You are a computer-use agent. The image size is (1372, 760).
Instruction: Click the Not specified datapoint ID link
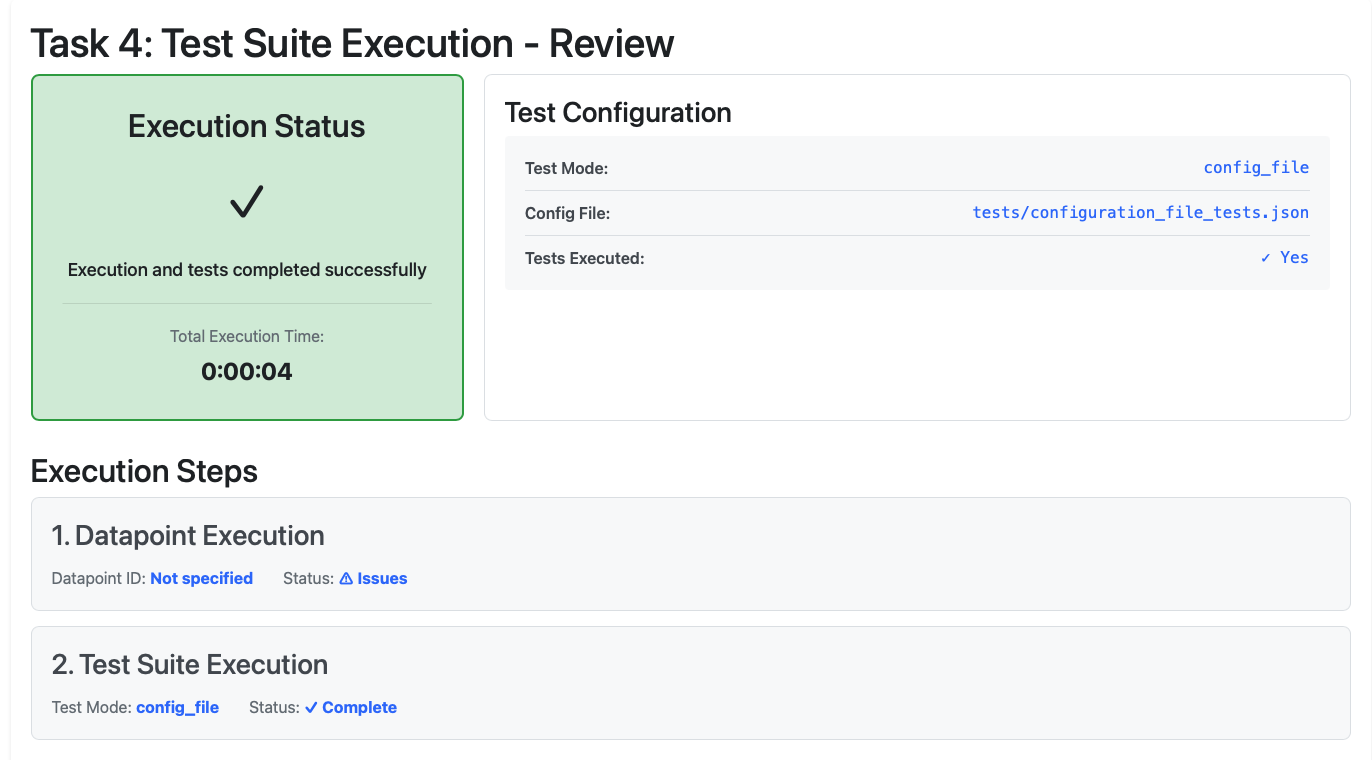201,578
